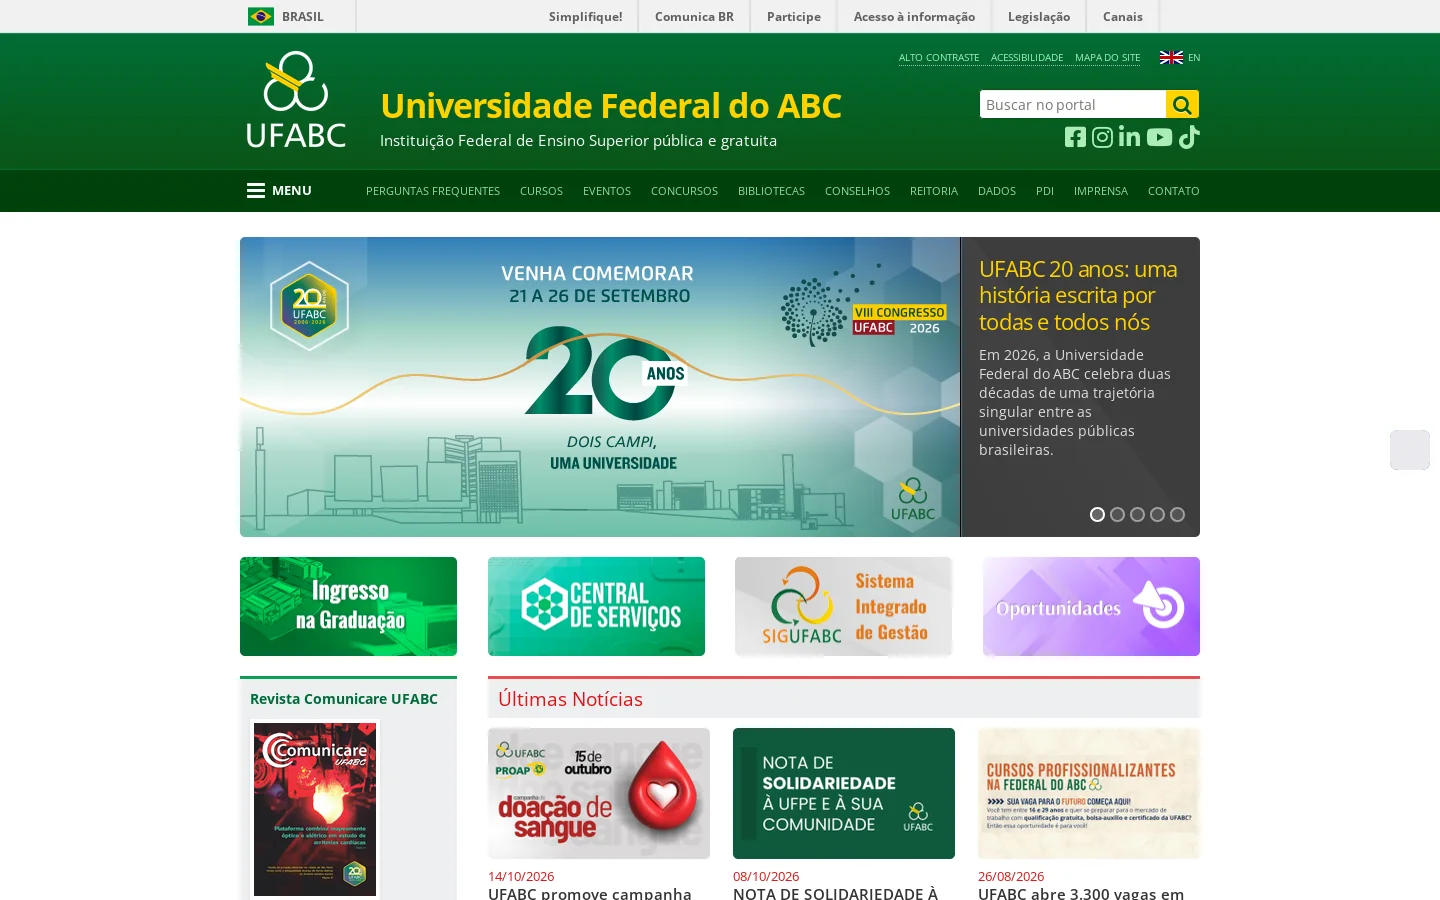Open the UFABC LinkedIn icon
This screenshot has height=900, width=1440.
pyautogui.click(x=1129, y=137)
